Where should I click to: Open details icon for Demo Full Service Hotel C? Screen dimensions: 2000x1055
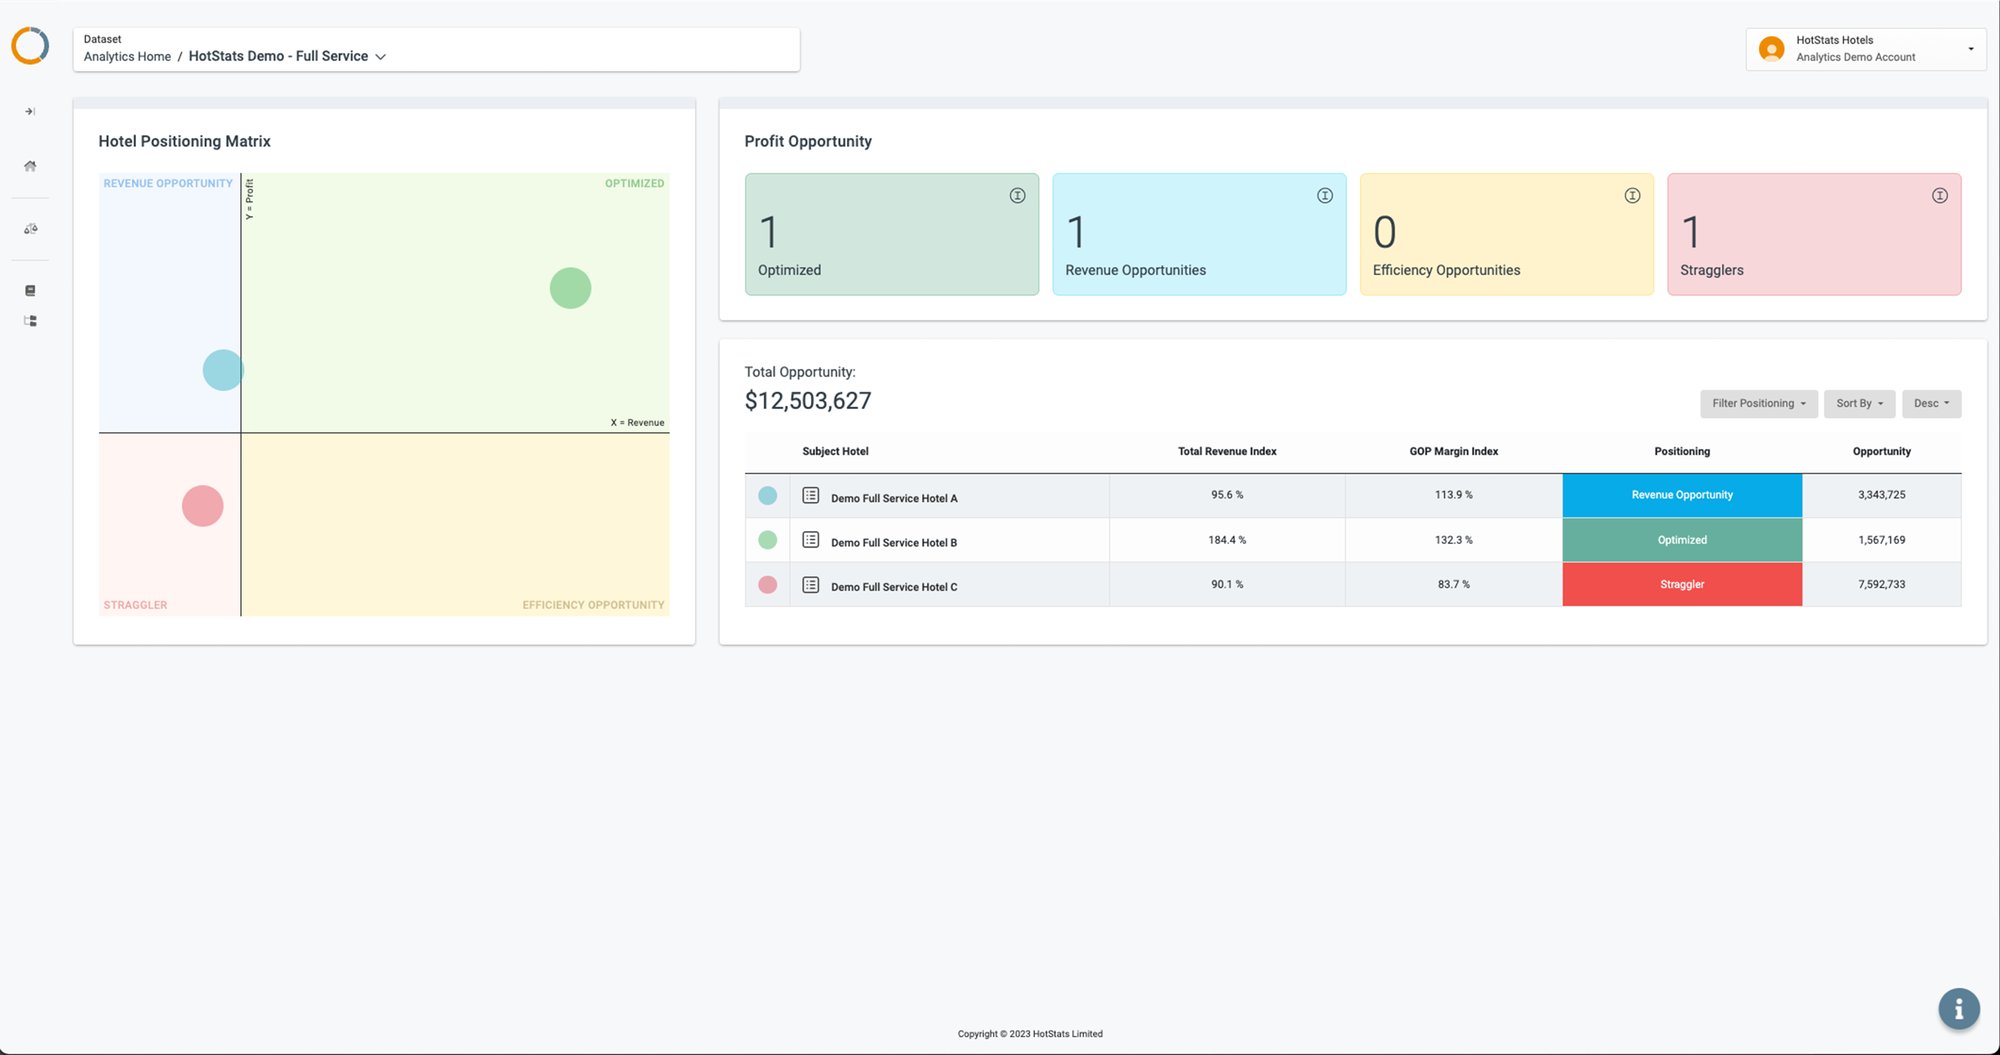pos(811,585)
